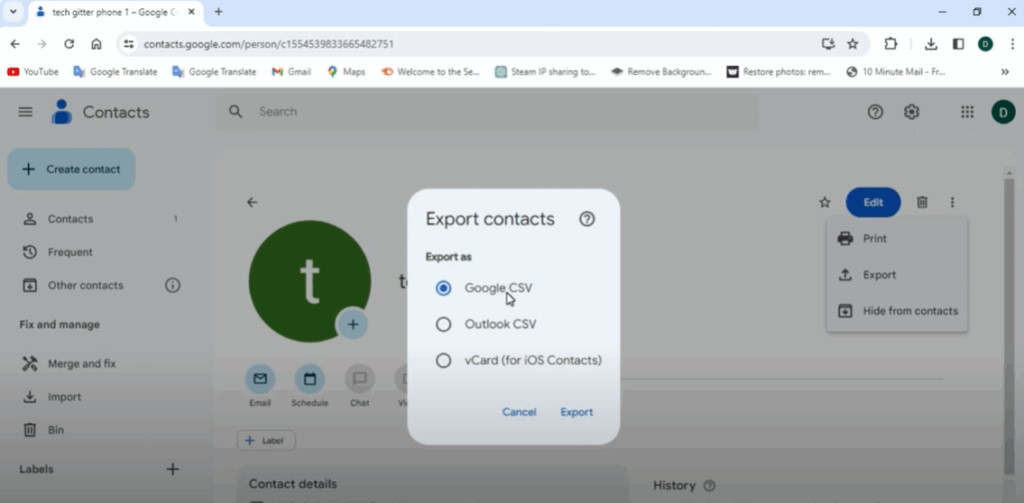Open the Maps bookmark
Viewport: 1024px width, 503px height.
click(x=346, y=72)
